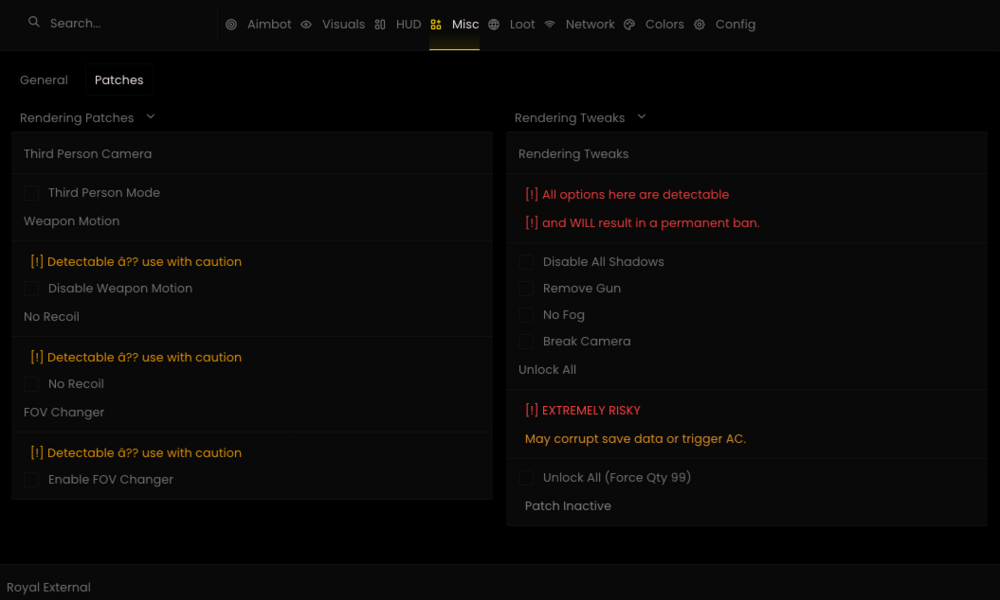The image size is (1000, 600).
Task: Enable the Remove Gun checkbox
Action: (x=526, y=288)
